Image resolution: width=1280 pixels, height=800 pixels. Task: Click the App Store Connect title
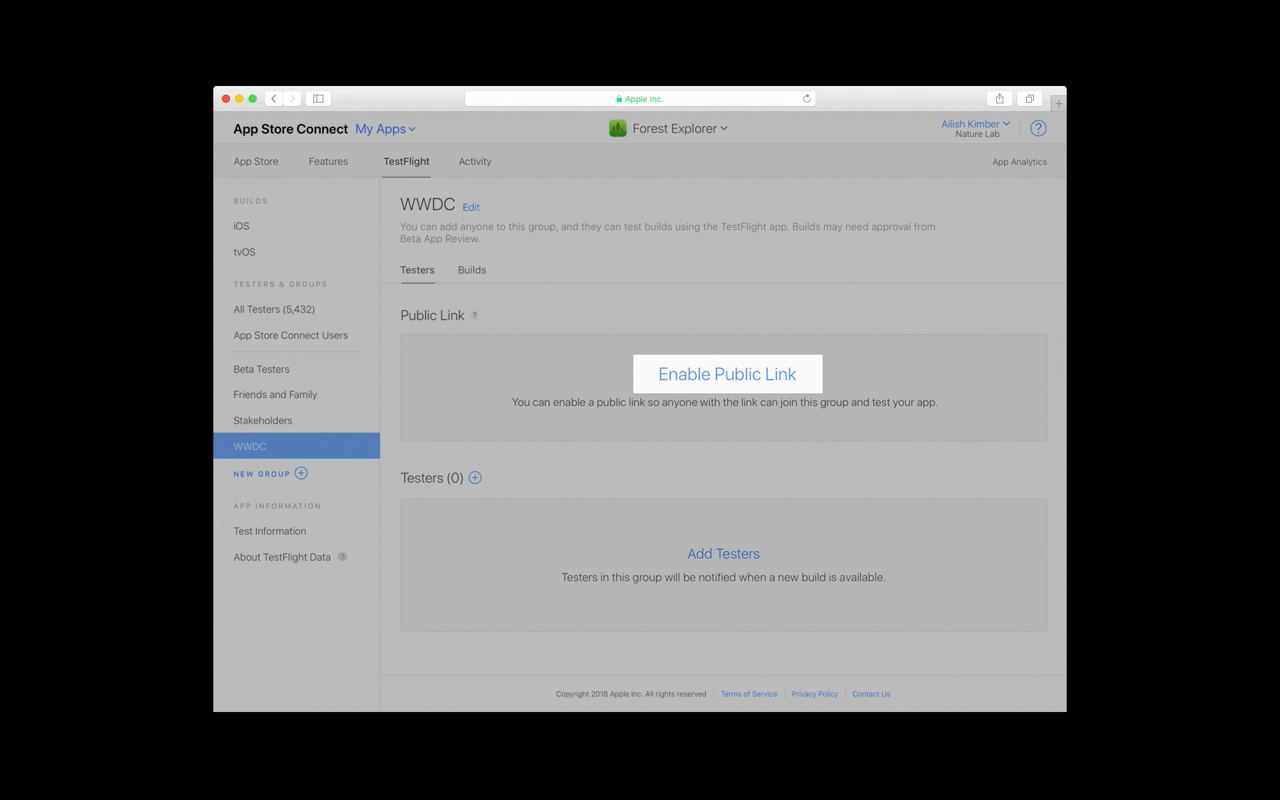point(291,129)
